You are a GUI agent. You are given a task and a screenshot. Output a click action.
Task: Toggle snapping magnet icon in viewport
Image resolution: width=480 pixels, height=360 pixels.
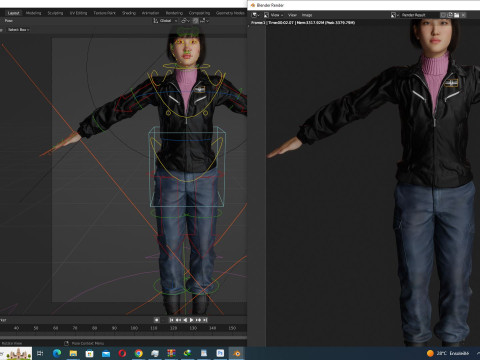pyautogui.click(x=196, y=21)
